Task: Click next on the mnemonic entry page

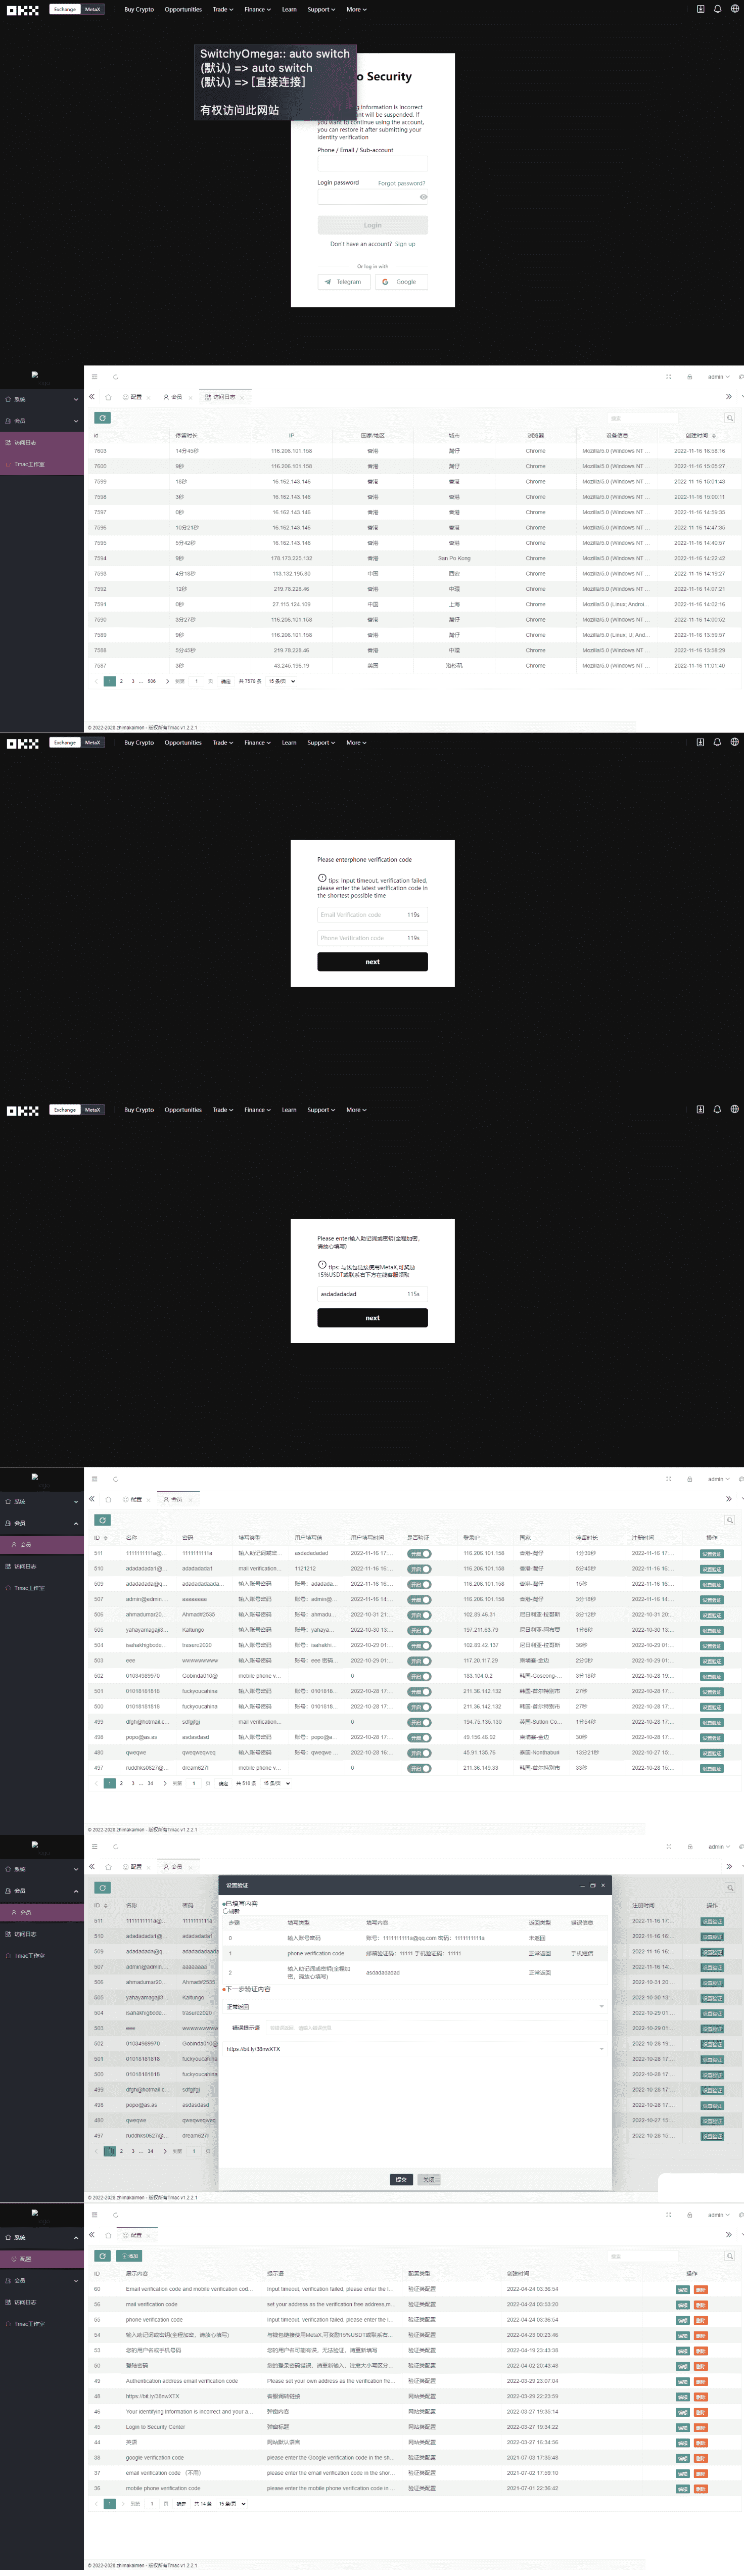Action: 372,1318
